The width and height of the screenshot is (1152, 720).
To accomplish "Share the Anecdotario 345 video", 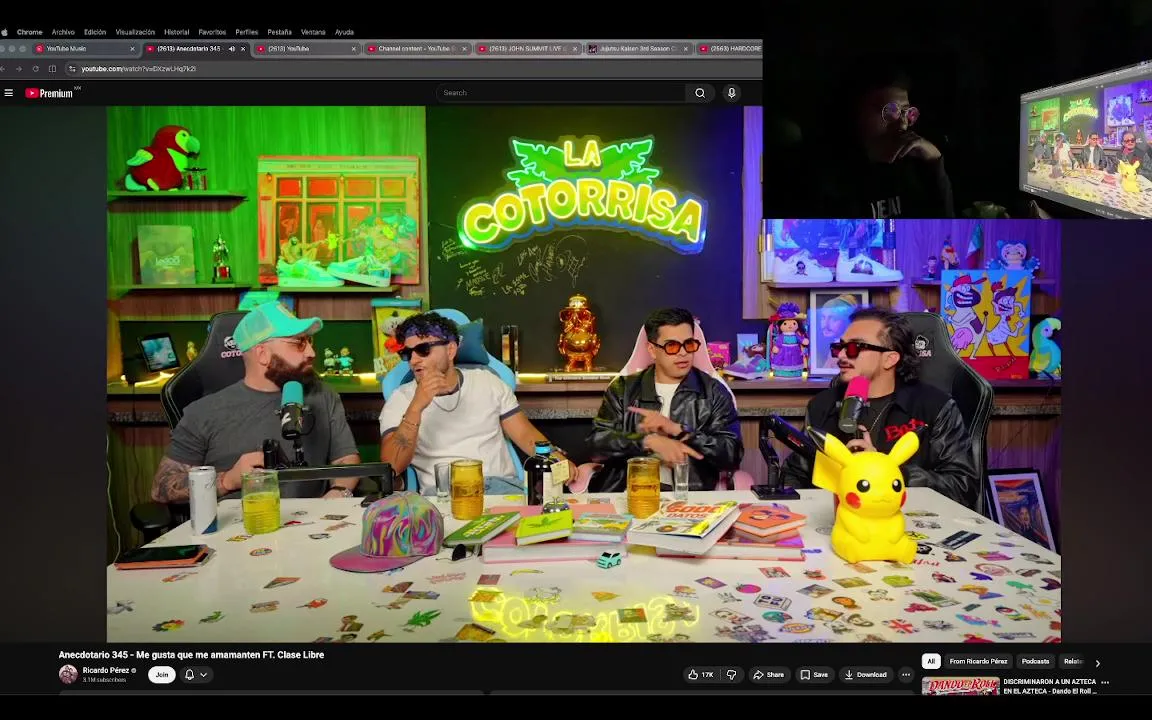I will point(768,674).
